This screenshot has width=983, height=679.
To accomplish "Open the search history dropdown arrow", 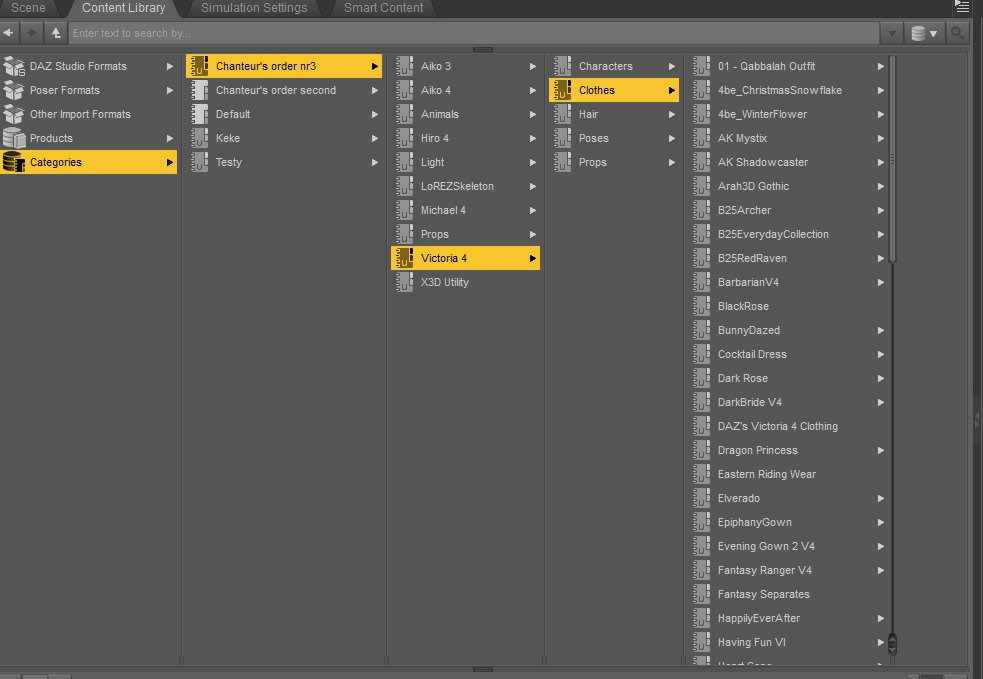I will point(891,33).
